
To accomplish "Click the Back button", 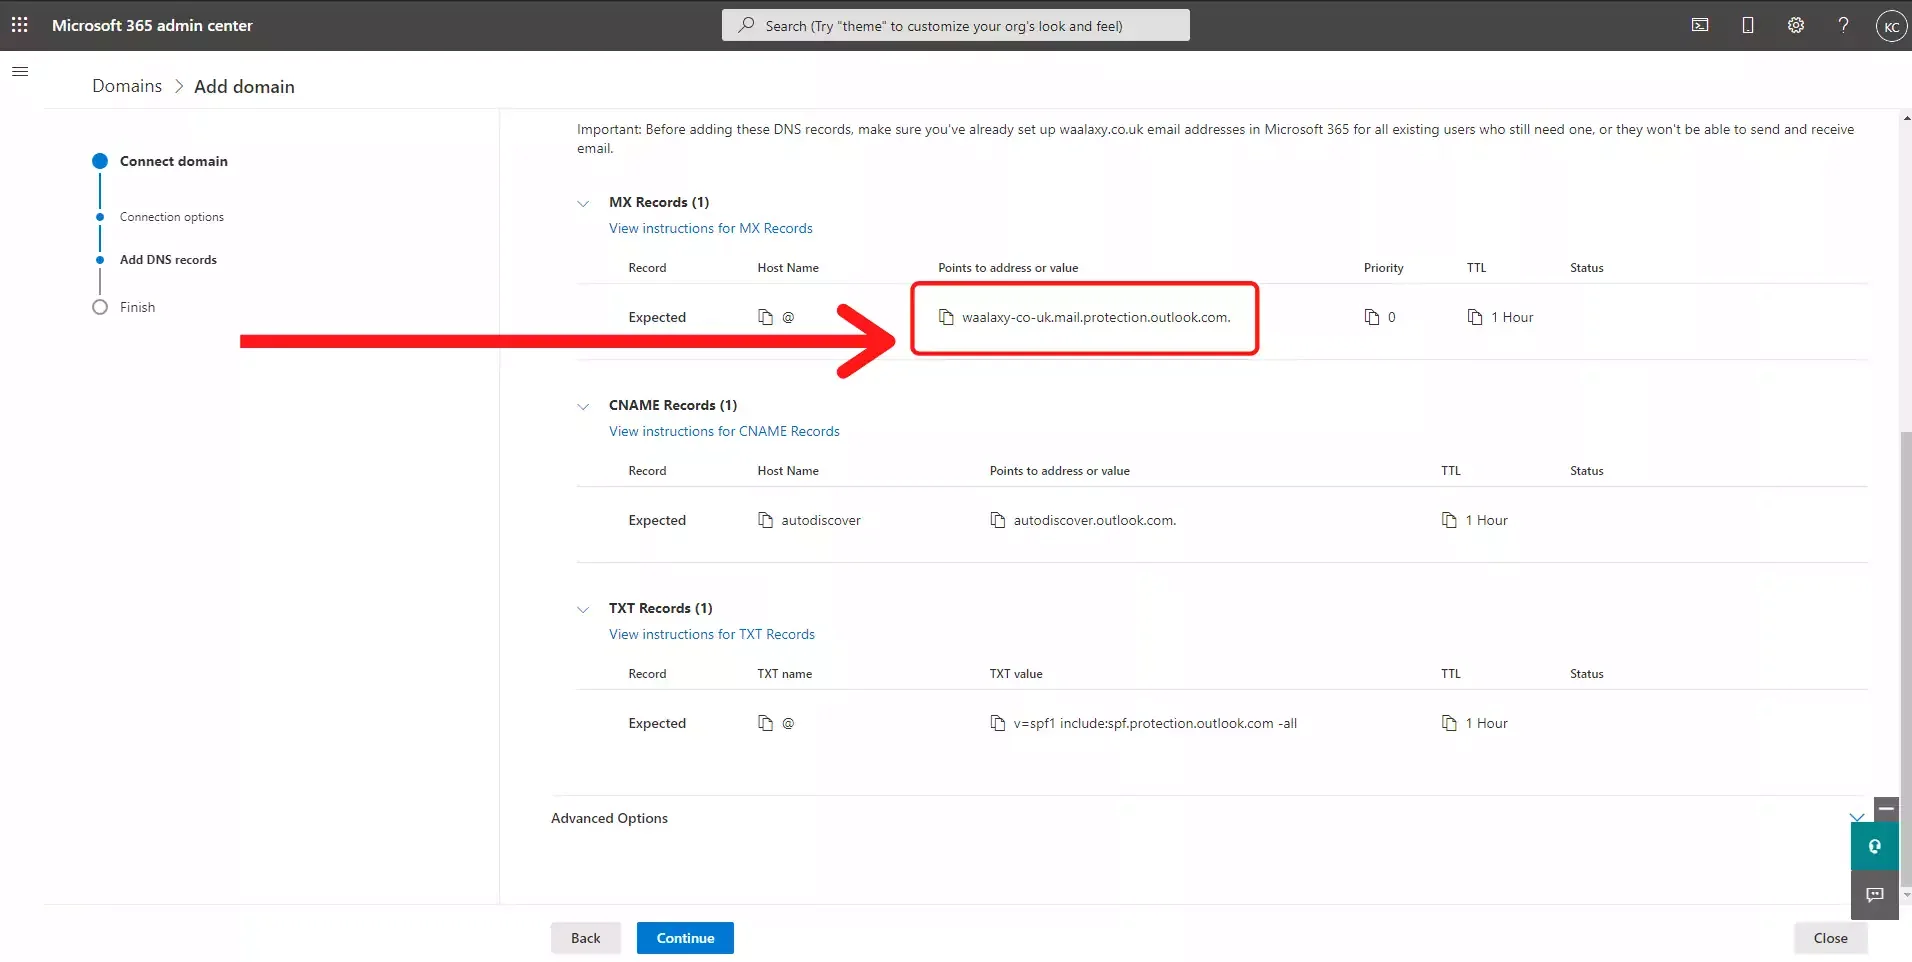I will 586,938.
